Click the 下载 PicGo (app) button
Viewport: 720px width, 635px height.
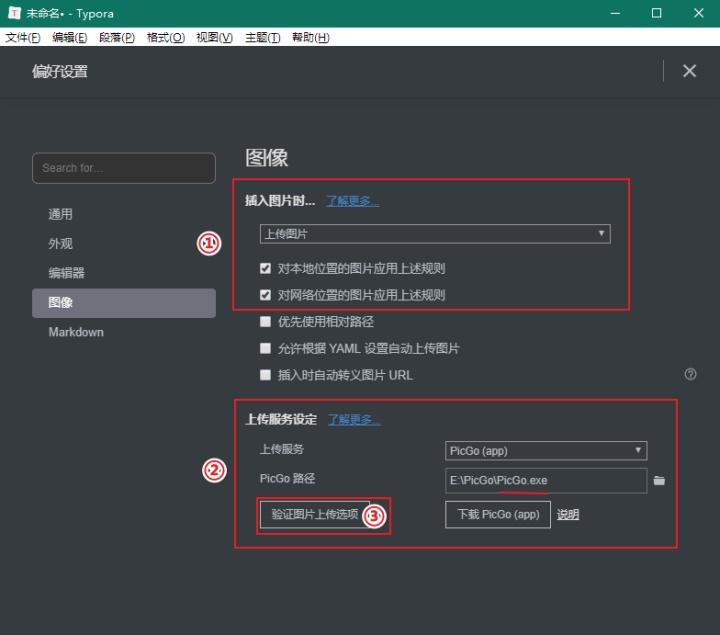click(498, 514)
